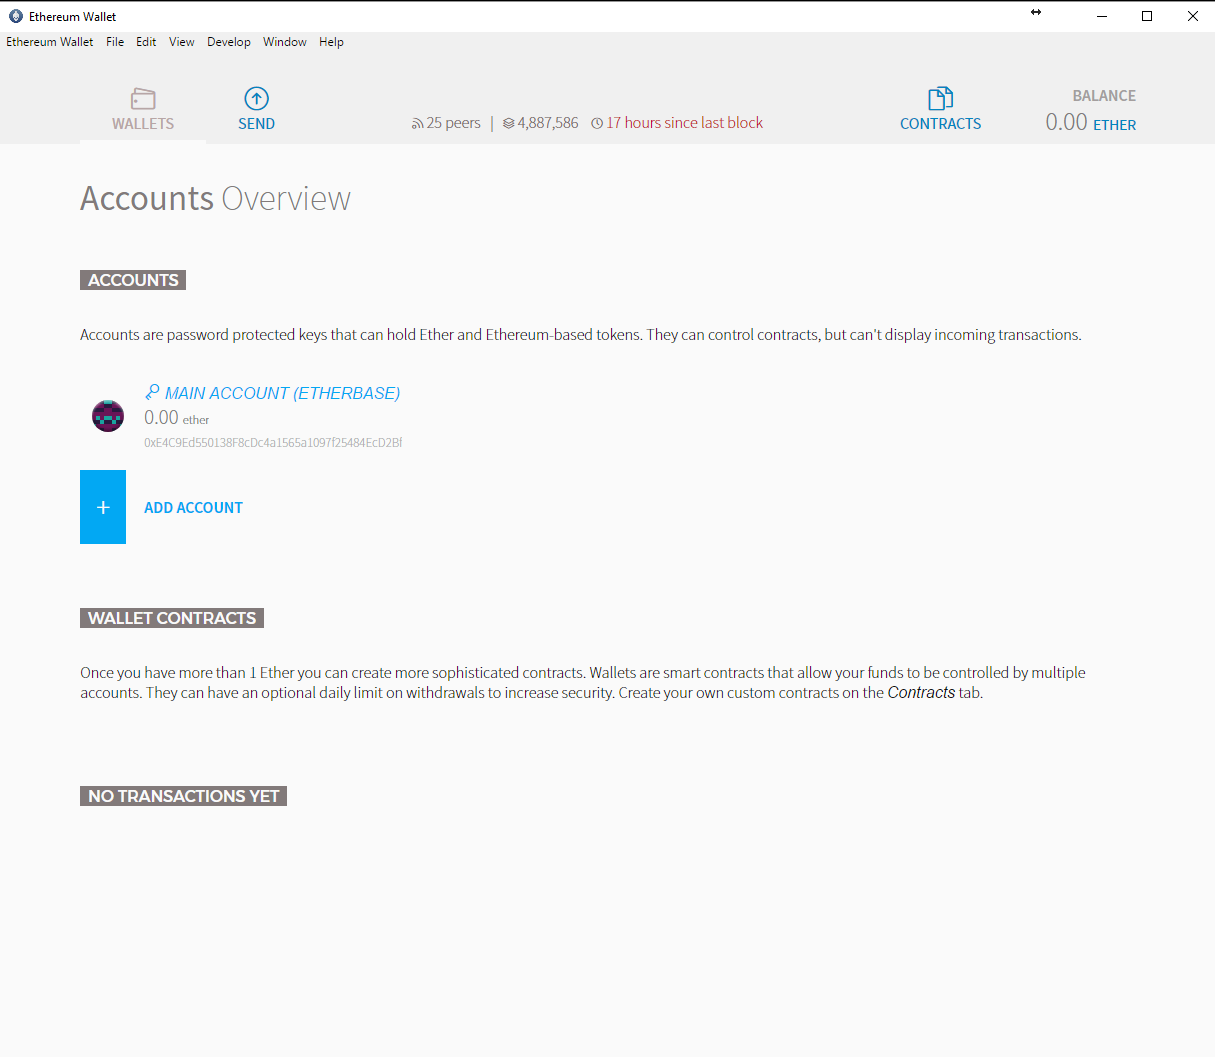Screen dimensions: 1215x1057
Task: Open the Edit menu
Action: pyautogui.click(x=146, y=42)
